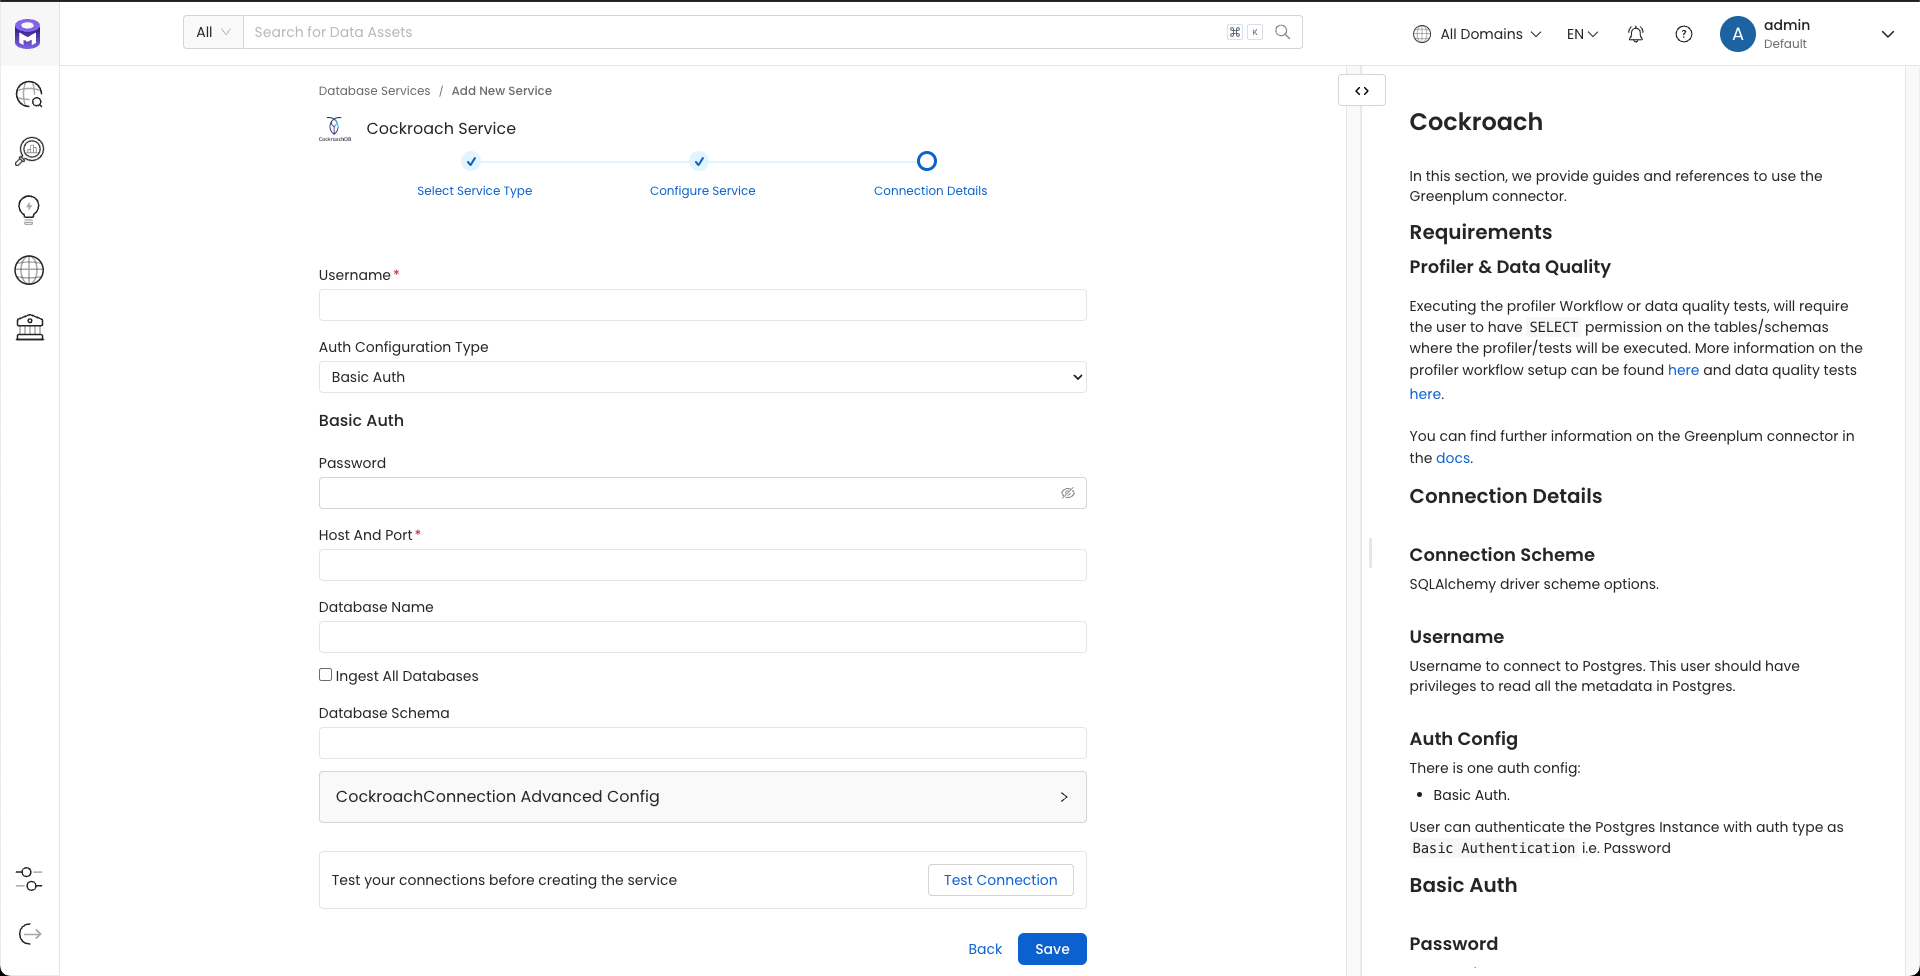Viewport: 1920px width, 976px height.
Task: Click inside the Host And Port field
Action: click(x=702, y=565)
